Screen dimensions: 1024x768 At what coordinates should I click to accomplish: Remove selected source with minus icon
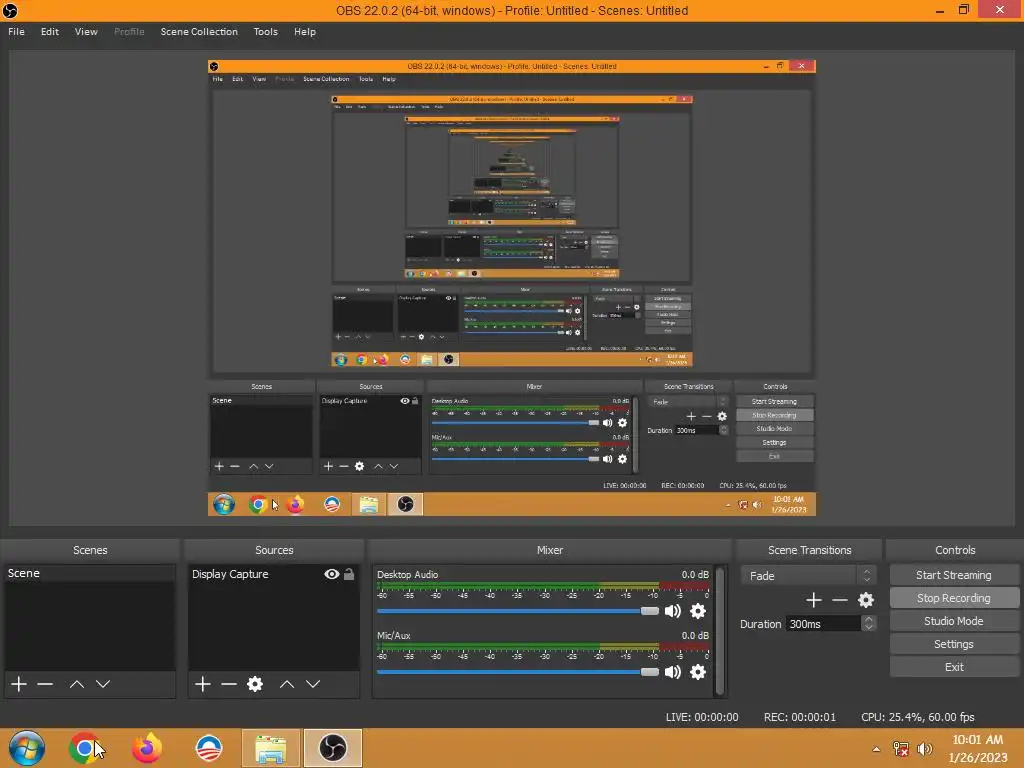[x=229, y=684]
